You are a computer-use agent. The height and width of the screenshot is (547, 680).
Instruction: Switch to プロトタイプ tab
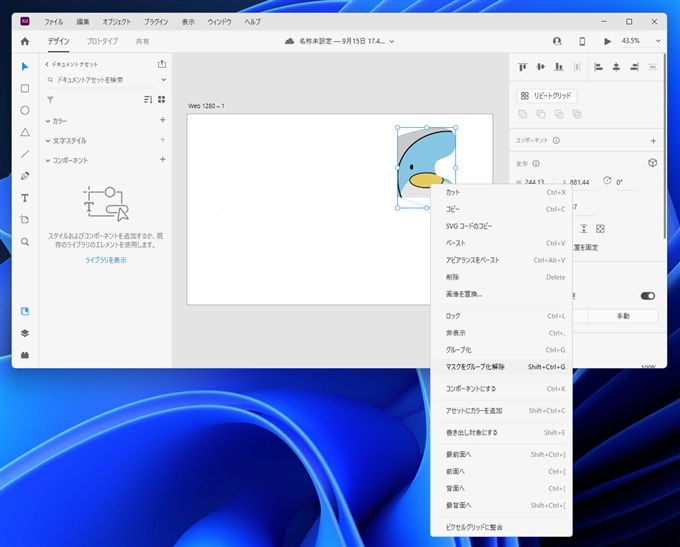[102, 41]
